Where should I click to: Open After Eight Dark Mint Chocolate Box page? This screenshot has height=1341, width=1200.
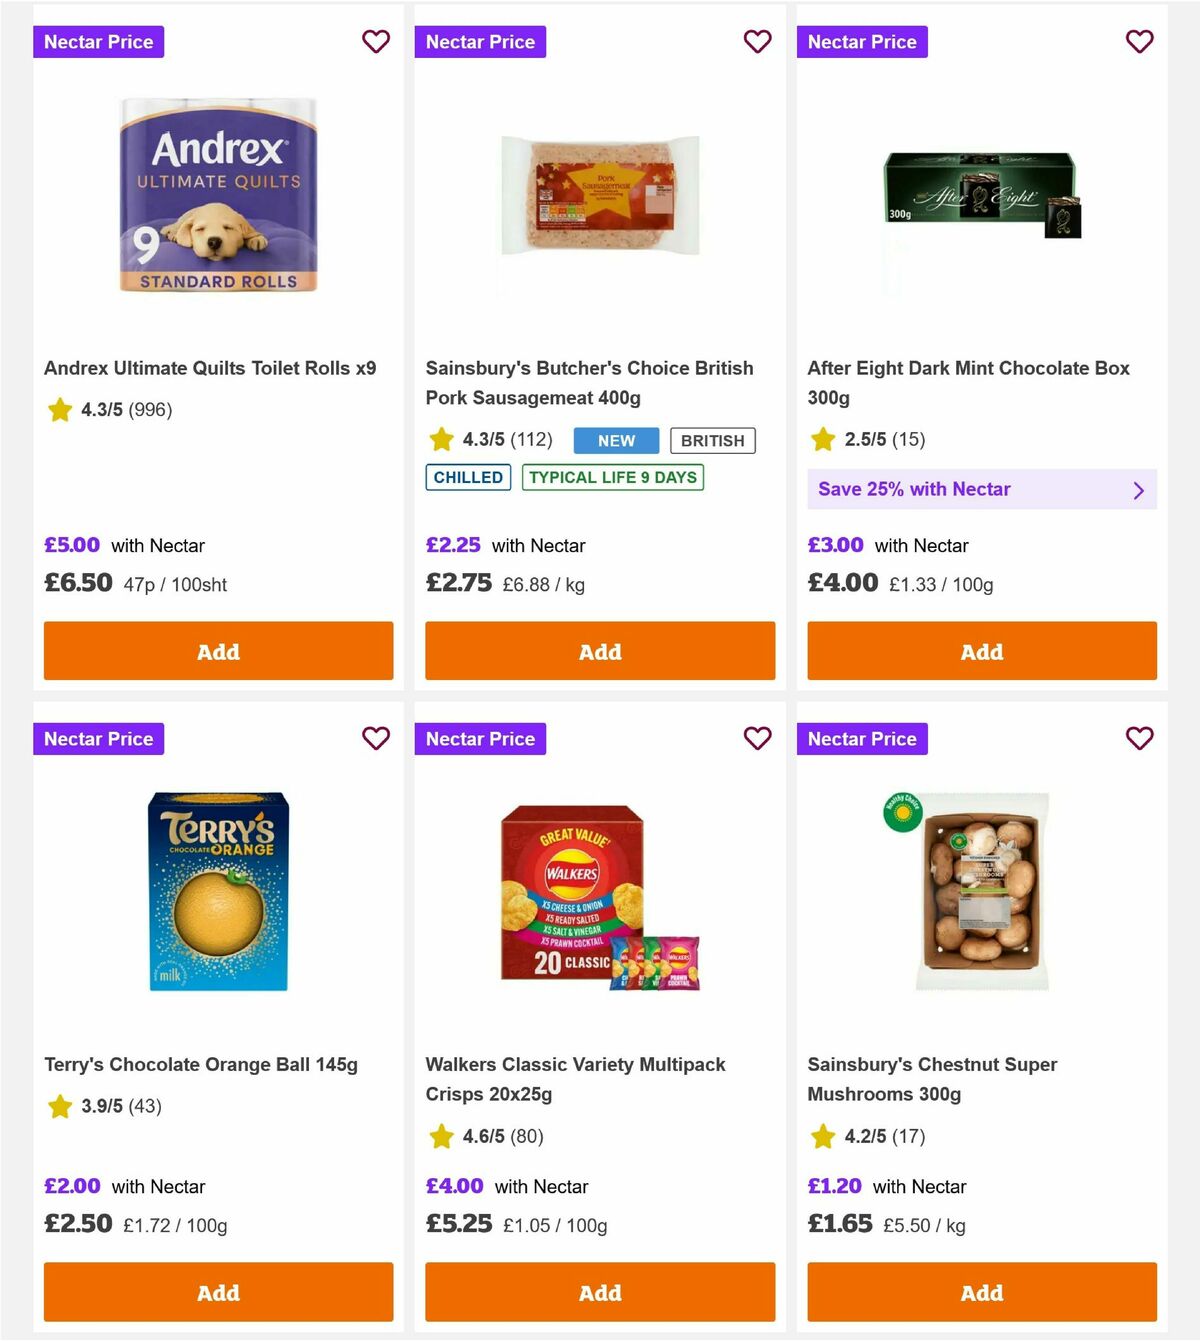969,382
